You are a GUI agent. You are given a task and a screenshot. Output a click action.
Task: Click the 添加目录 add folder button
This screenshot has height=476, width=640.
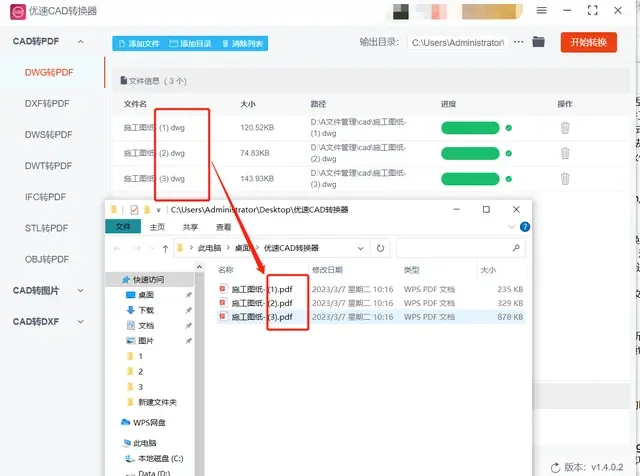coord(190,44)
